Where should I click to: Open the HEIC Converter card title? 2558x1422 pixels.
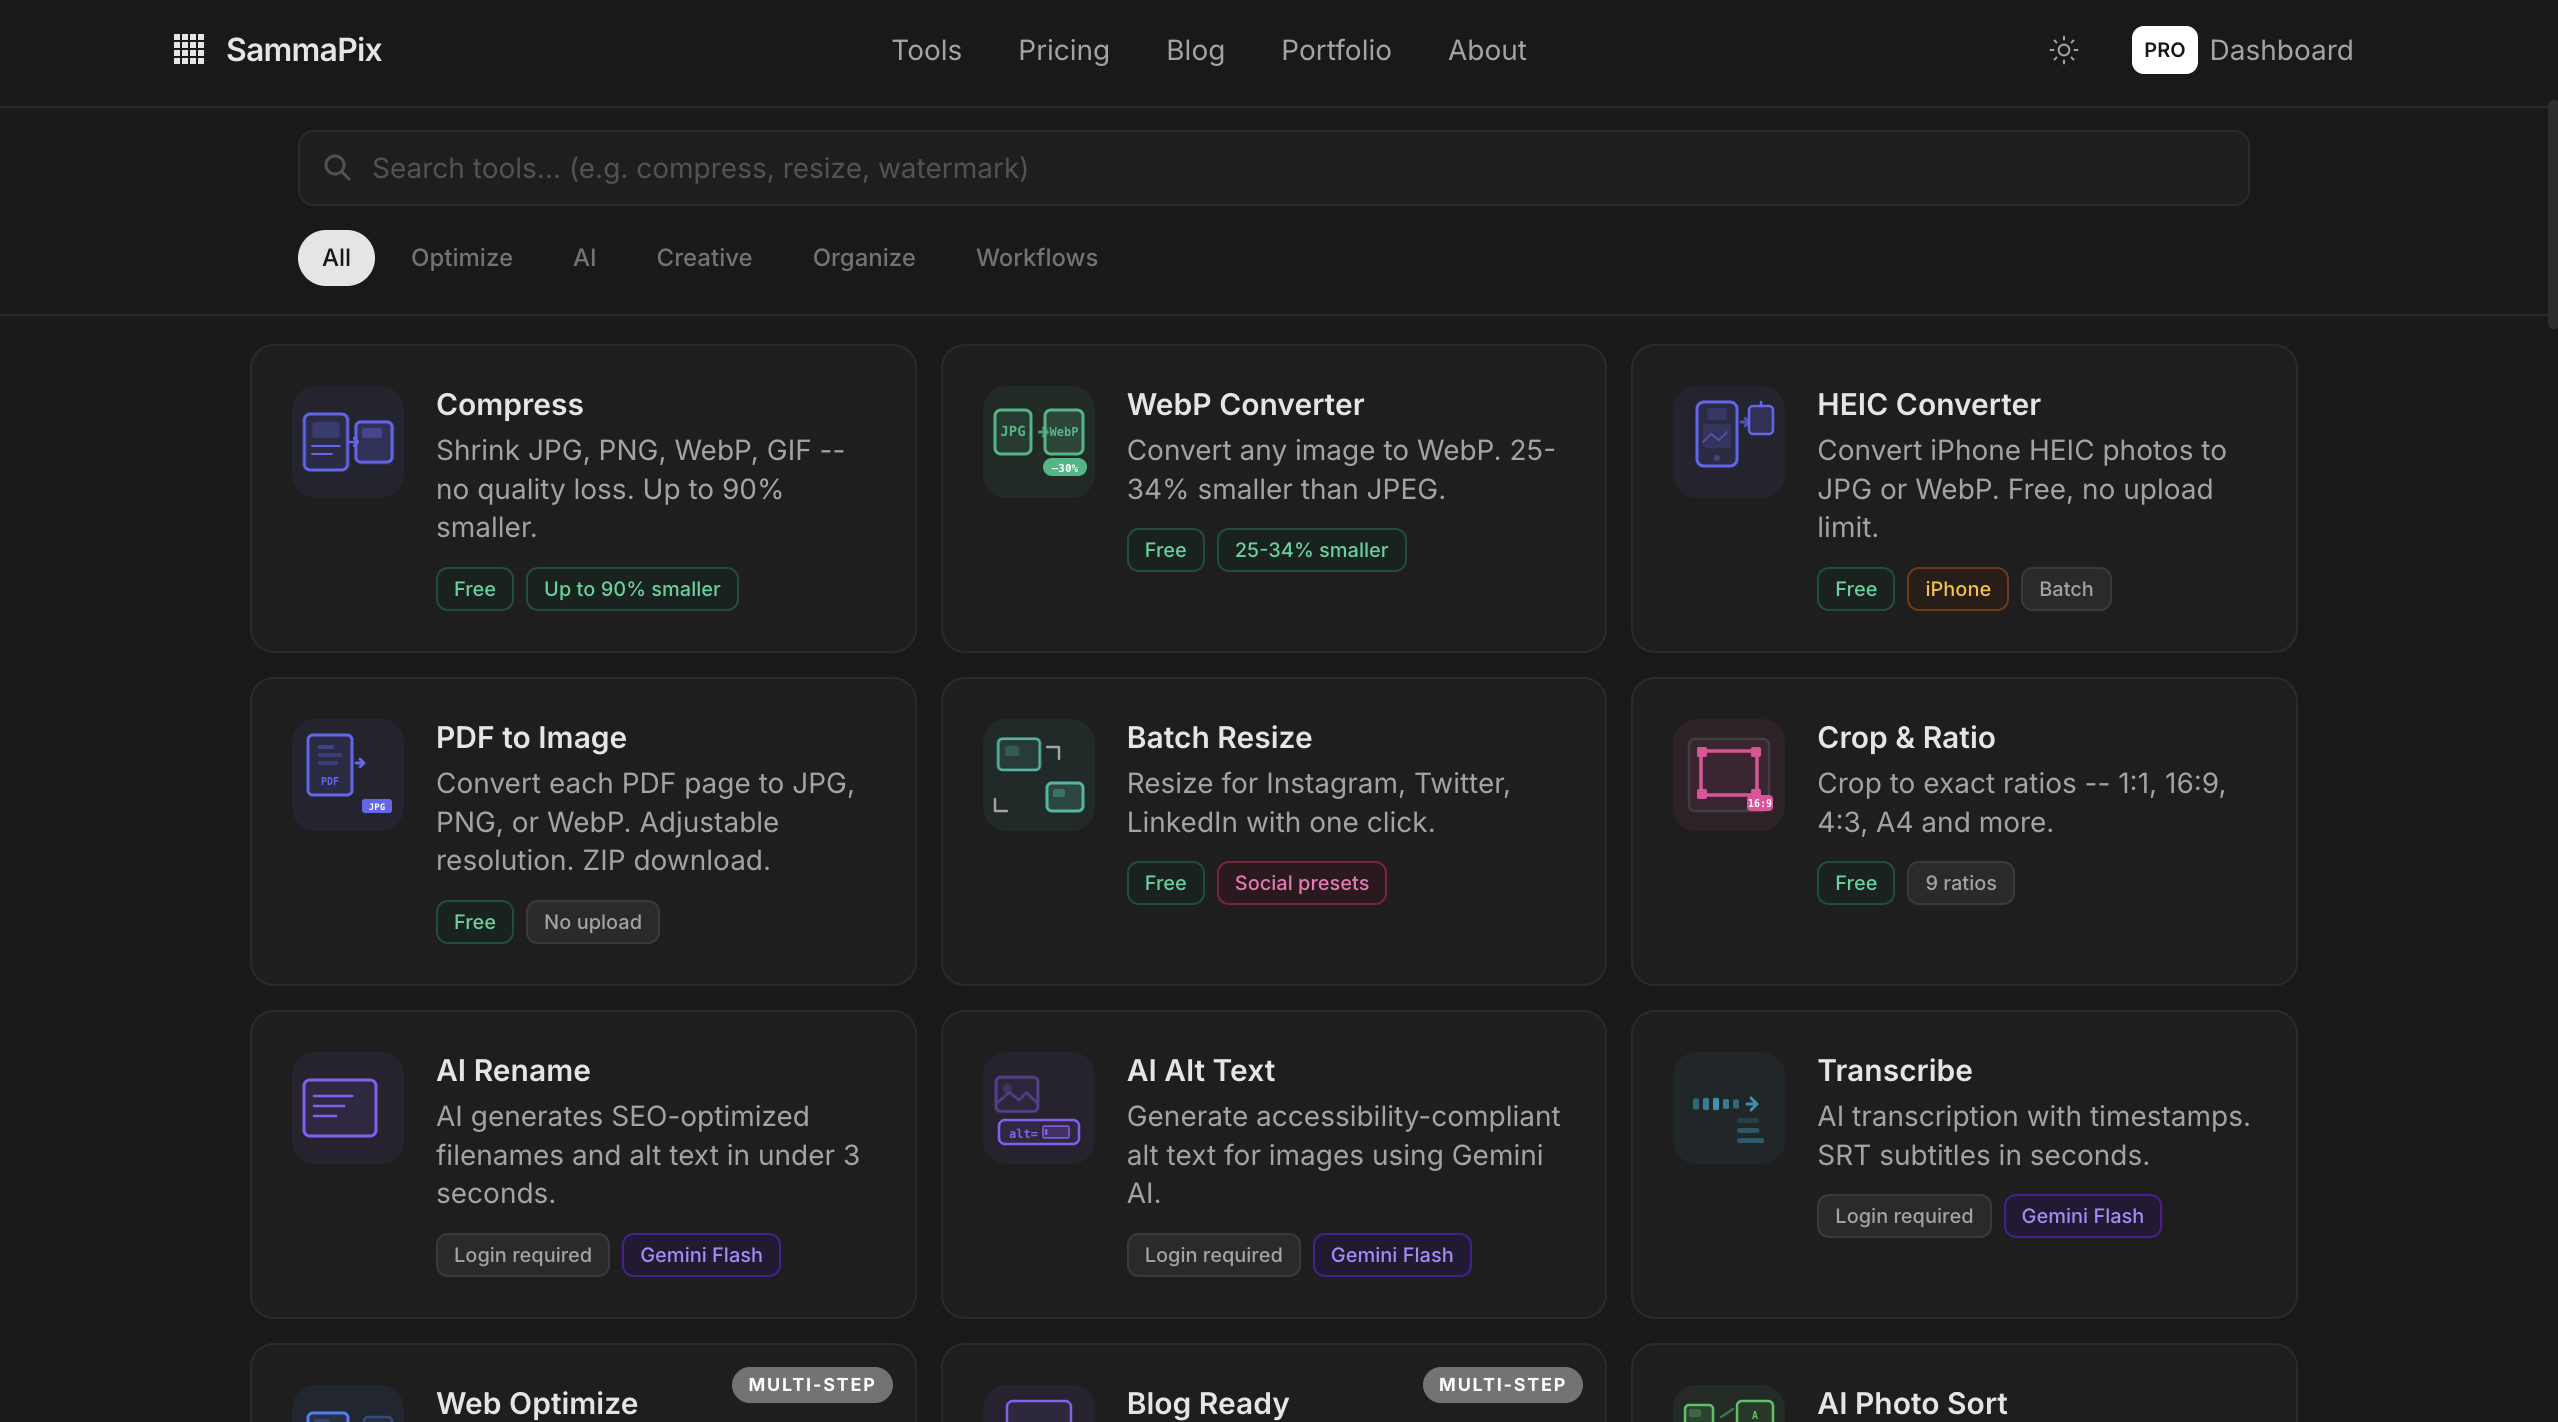pyautogui.click(x=1928, y=404)
